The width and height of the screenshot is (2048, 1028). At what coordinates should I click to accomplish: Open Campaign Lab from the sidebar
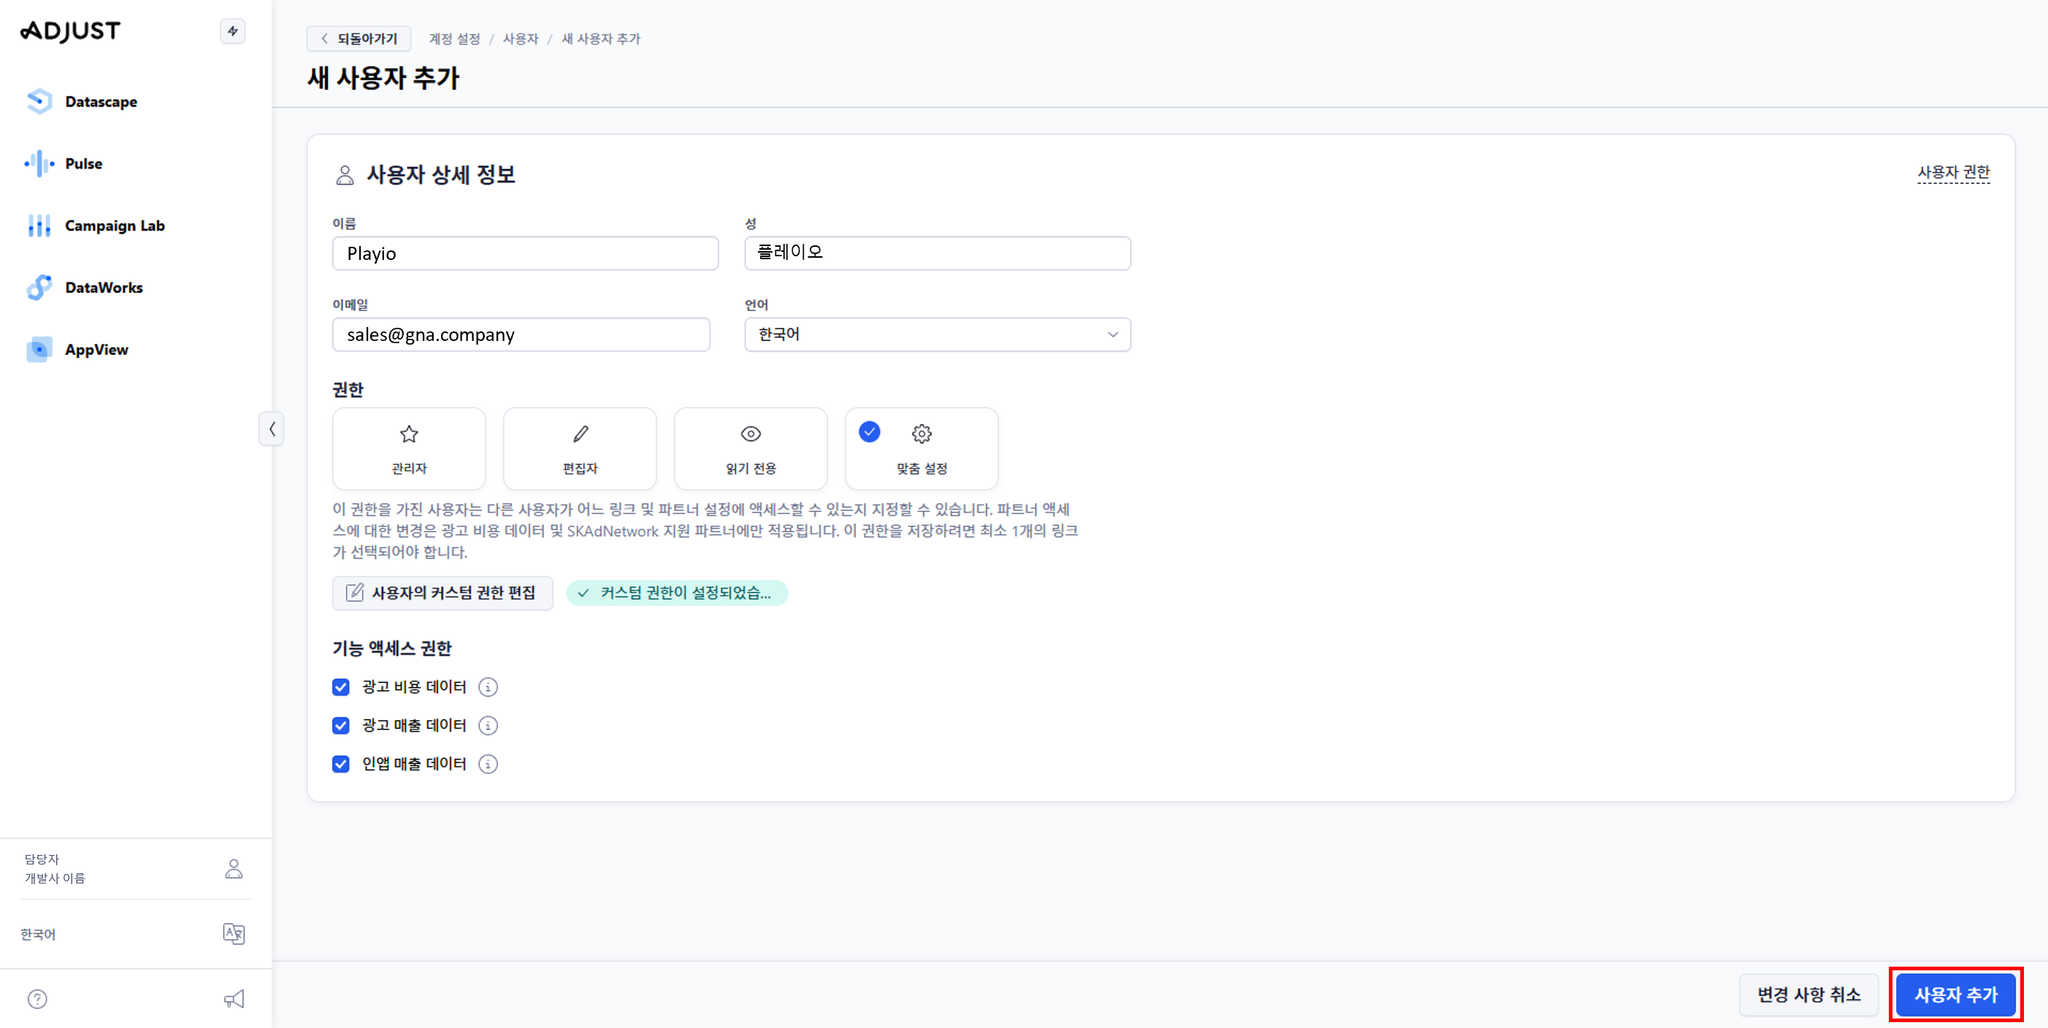click(95, 225)
